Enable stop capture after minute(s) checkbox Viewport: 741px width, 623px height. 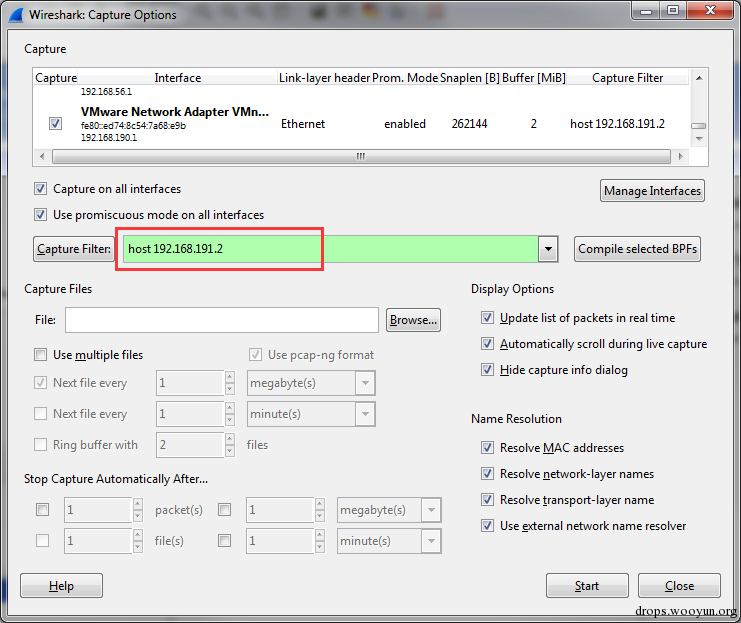(x=224, y=540)
